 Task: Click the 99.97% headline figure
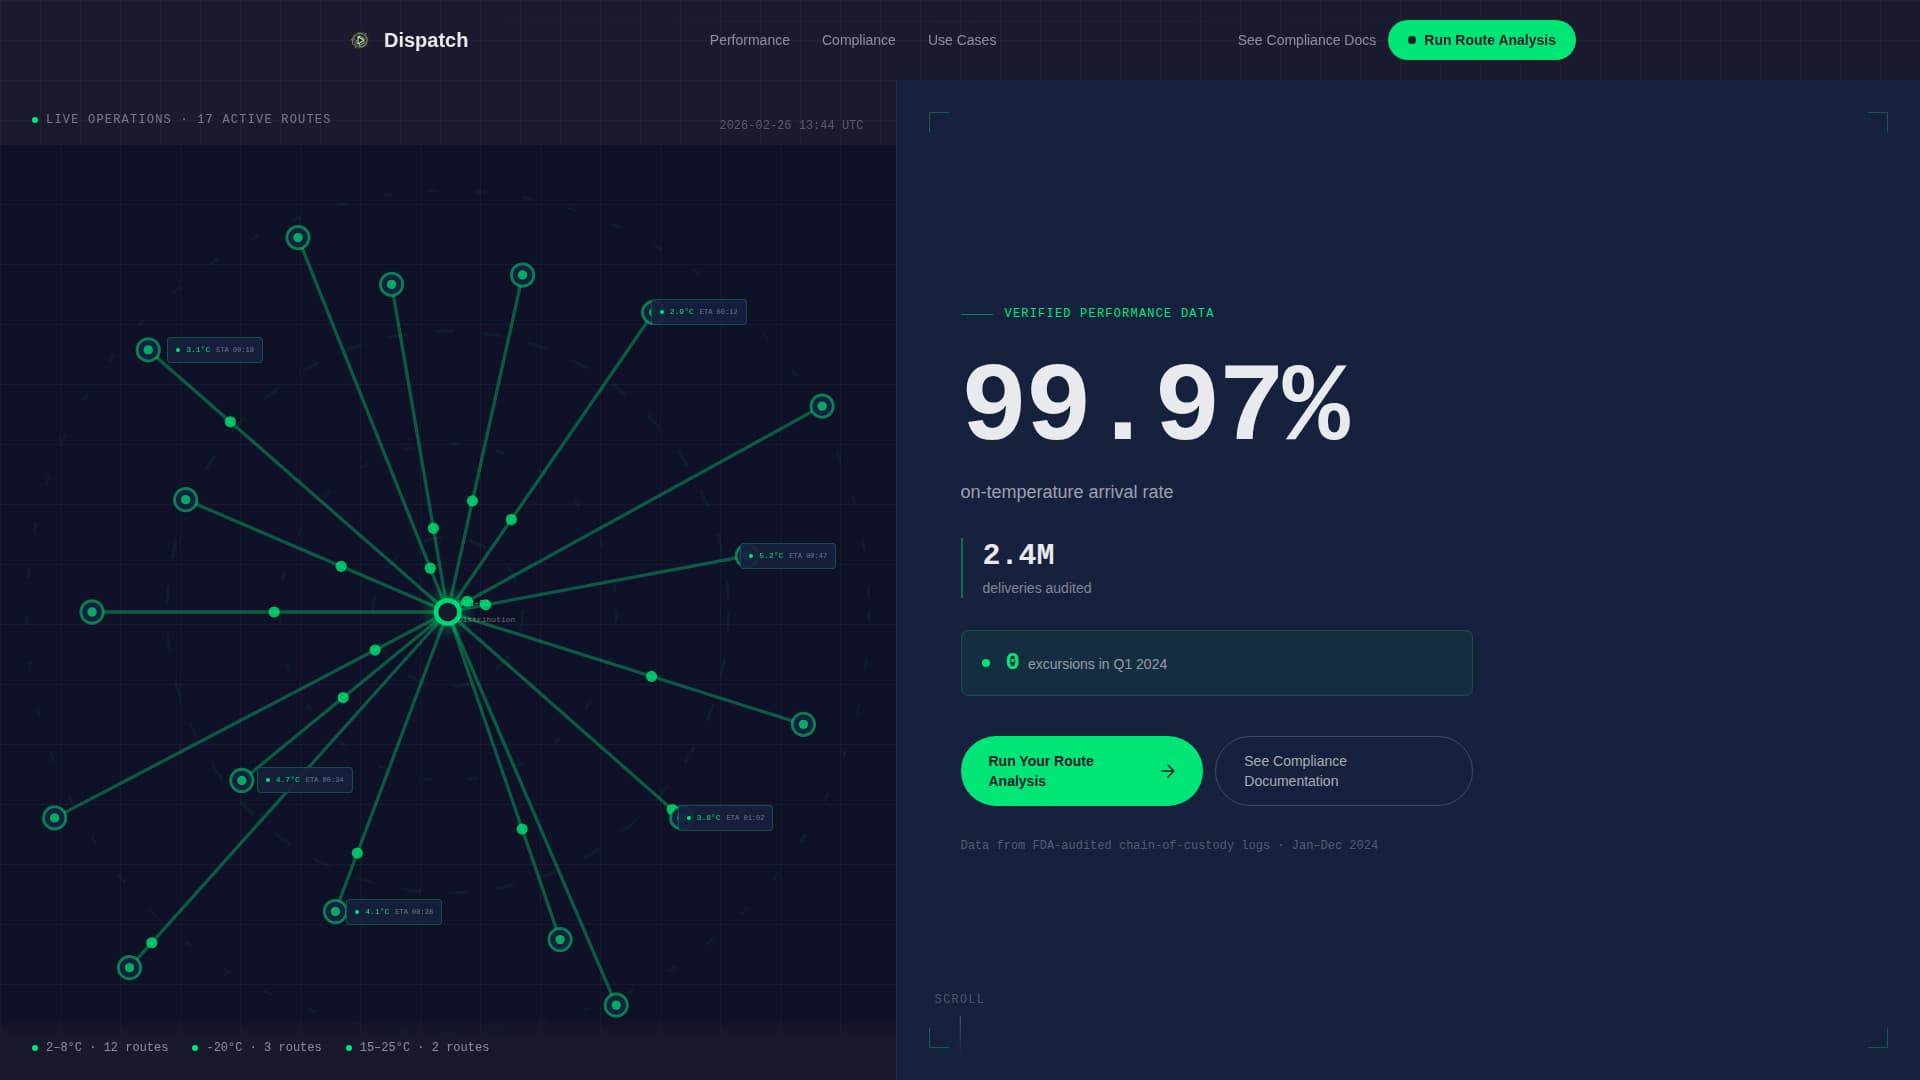click(1156, 404)
